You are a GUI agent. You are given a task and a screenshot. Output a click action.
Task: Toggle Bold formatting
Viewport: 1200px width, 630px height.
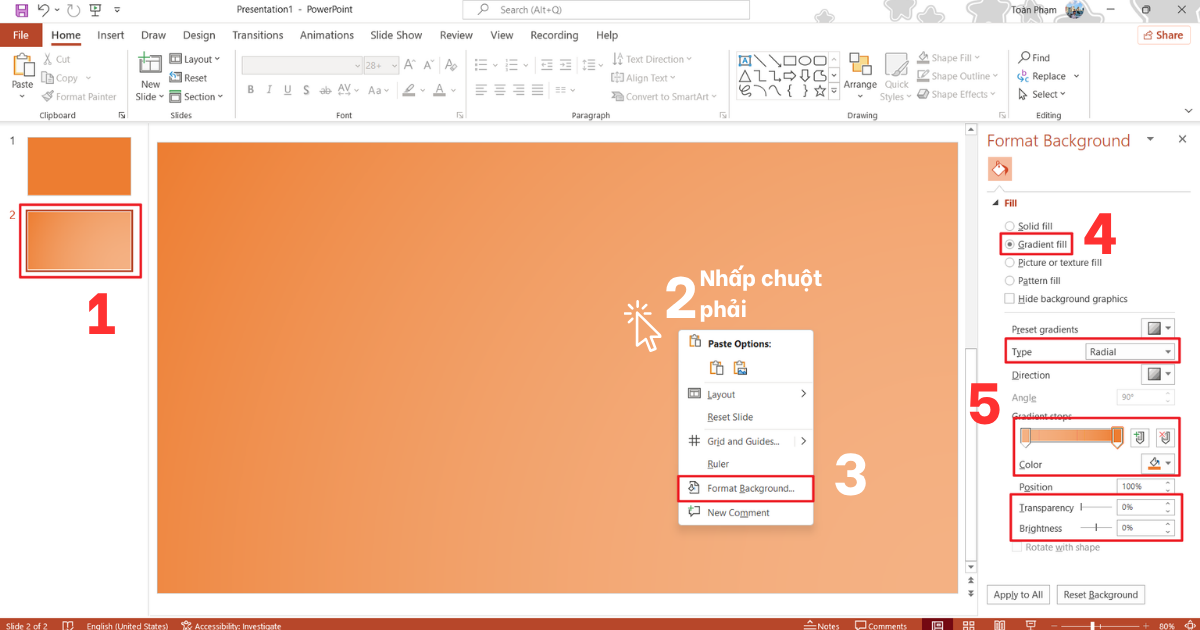(x=251, y=89)
